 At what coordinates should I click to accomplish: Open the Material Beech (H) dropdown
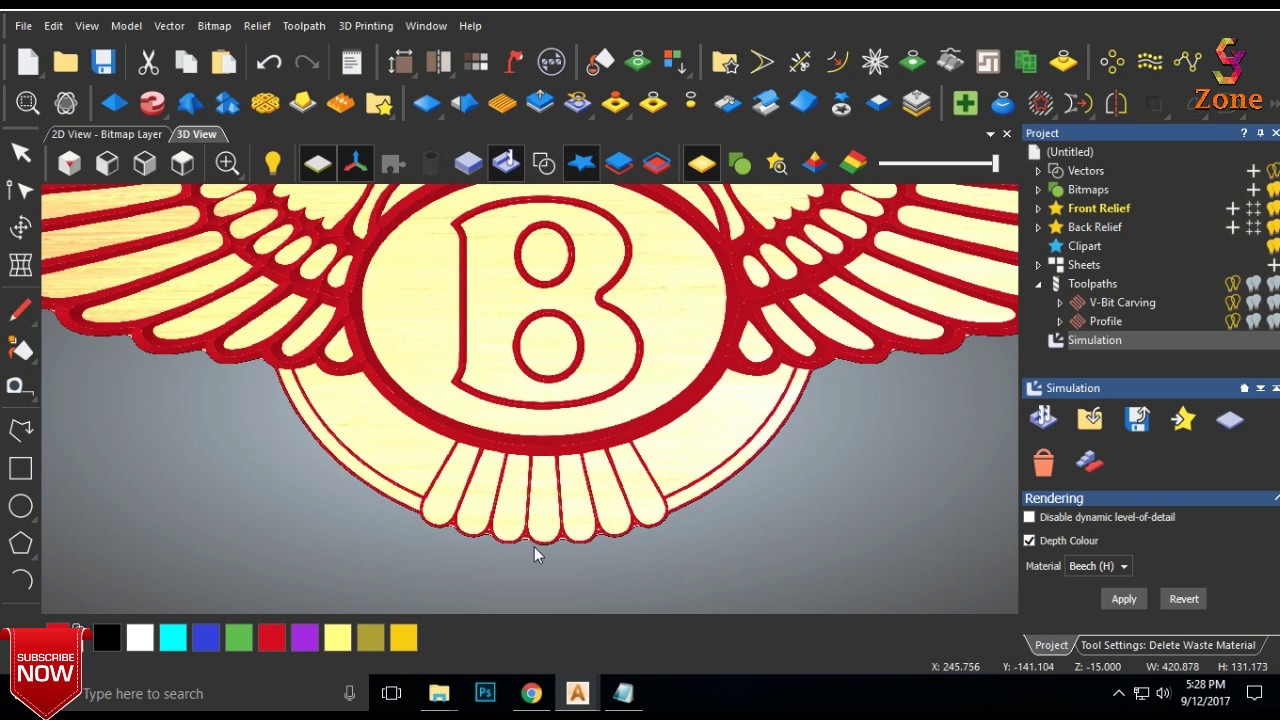[1098, 566]
